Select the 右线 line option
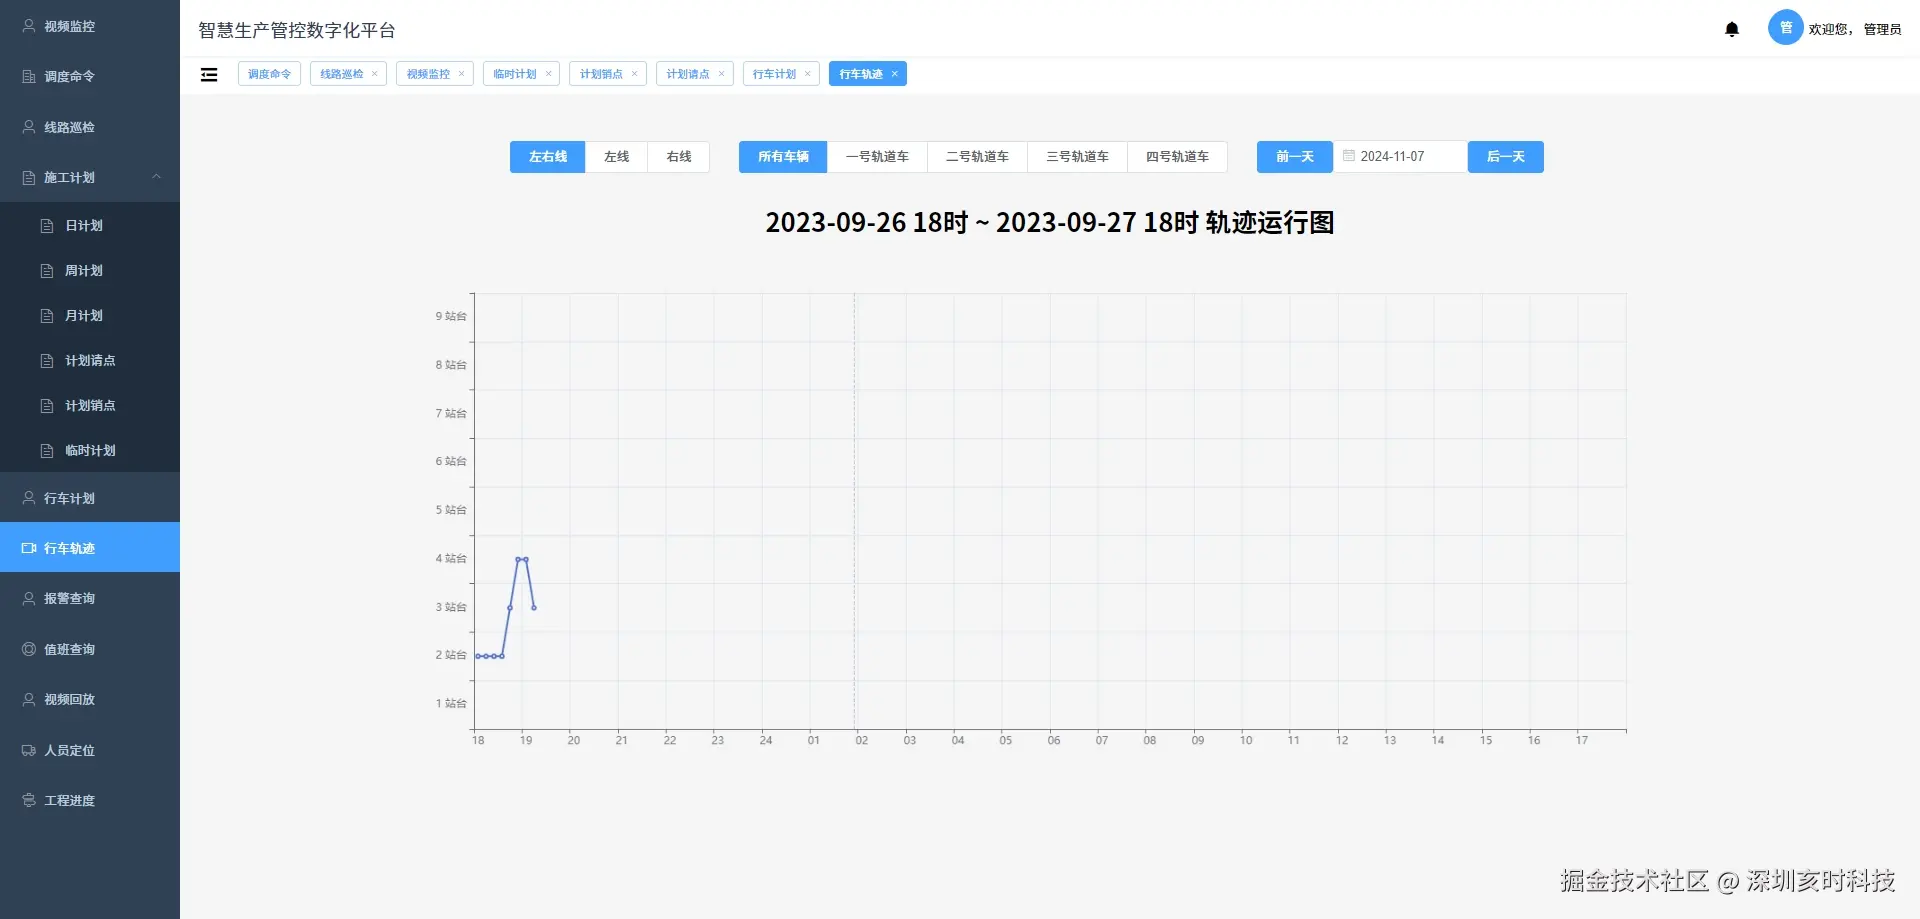 [x=679, y=157]
